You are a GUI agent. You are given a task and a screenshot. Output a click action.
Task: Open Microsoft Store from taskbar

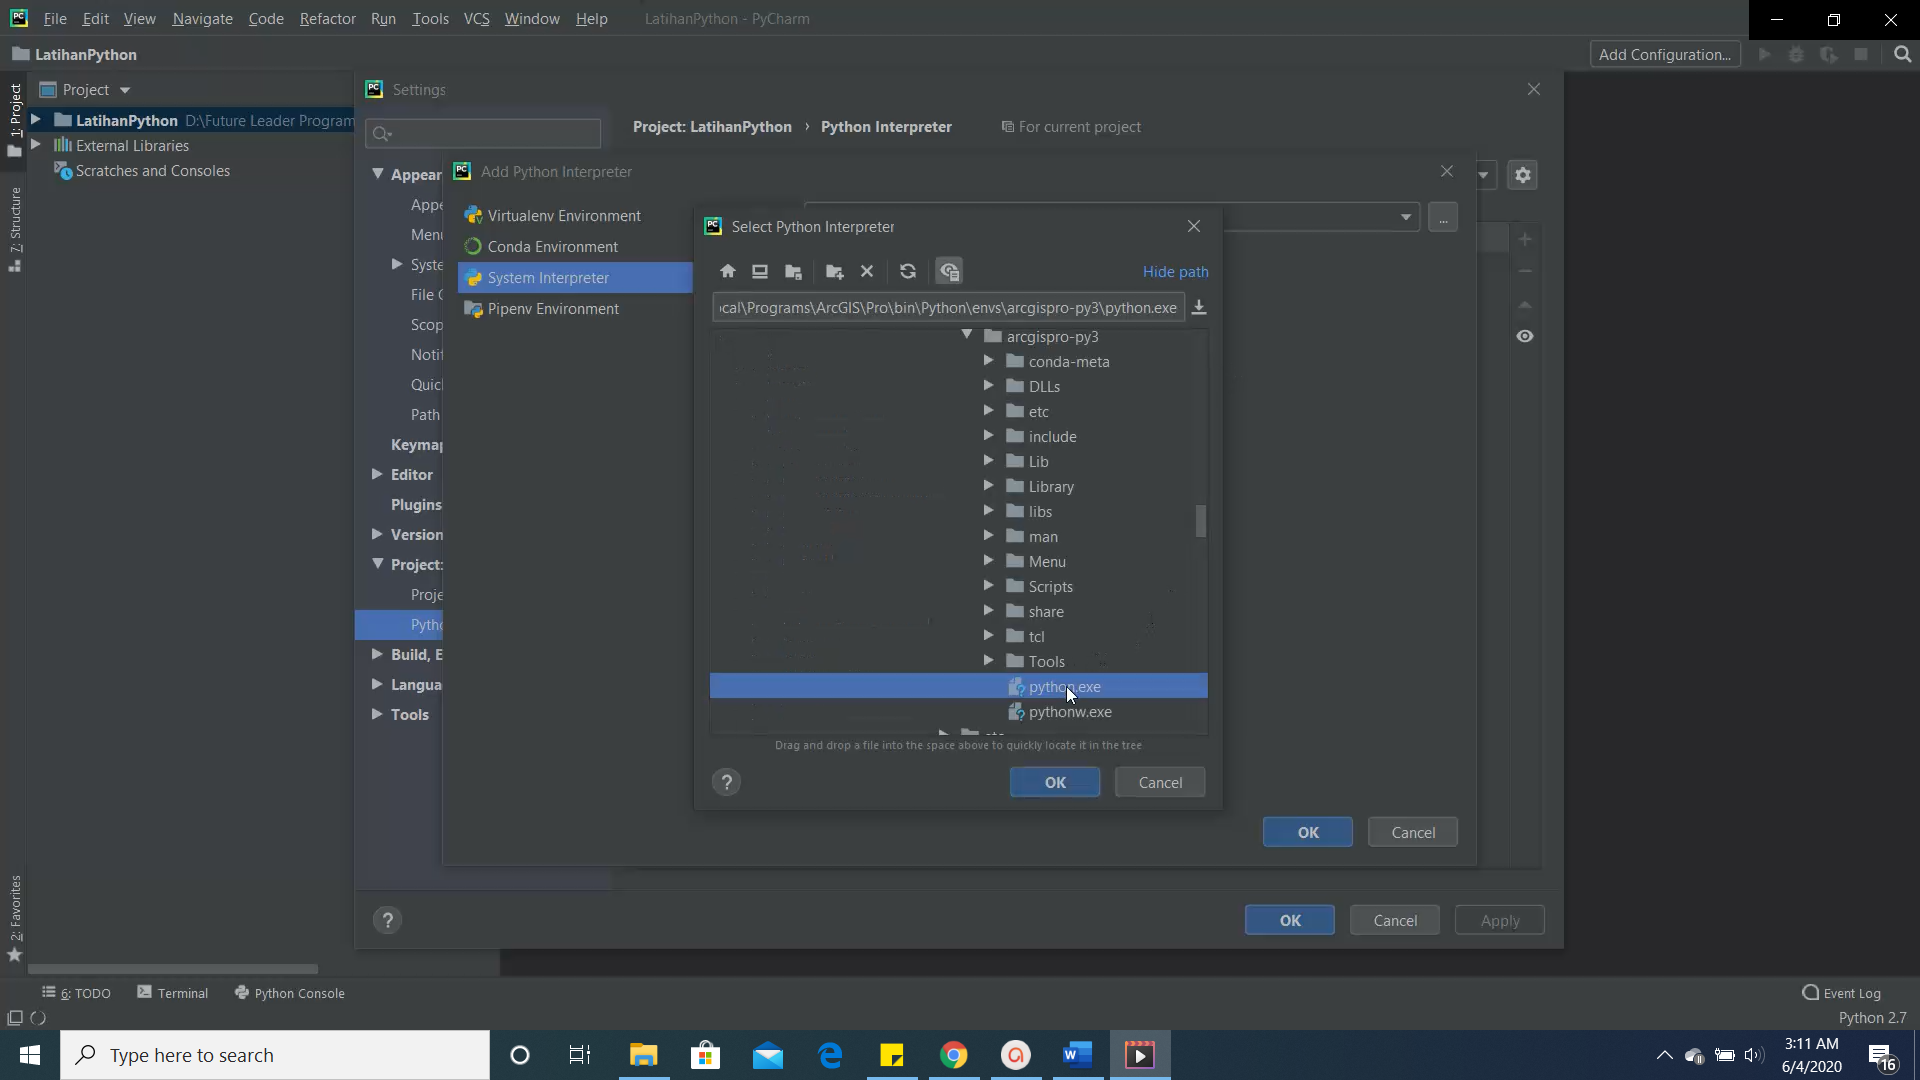[x=705, y=1055]
